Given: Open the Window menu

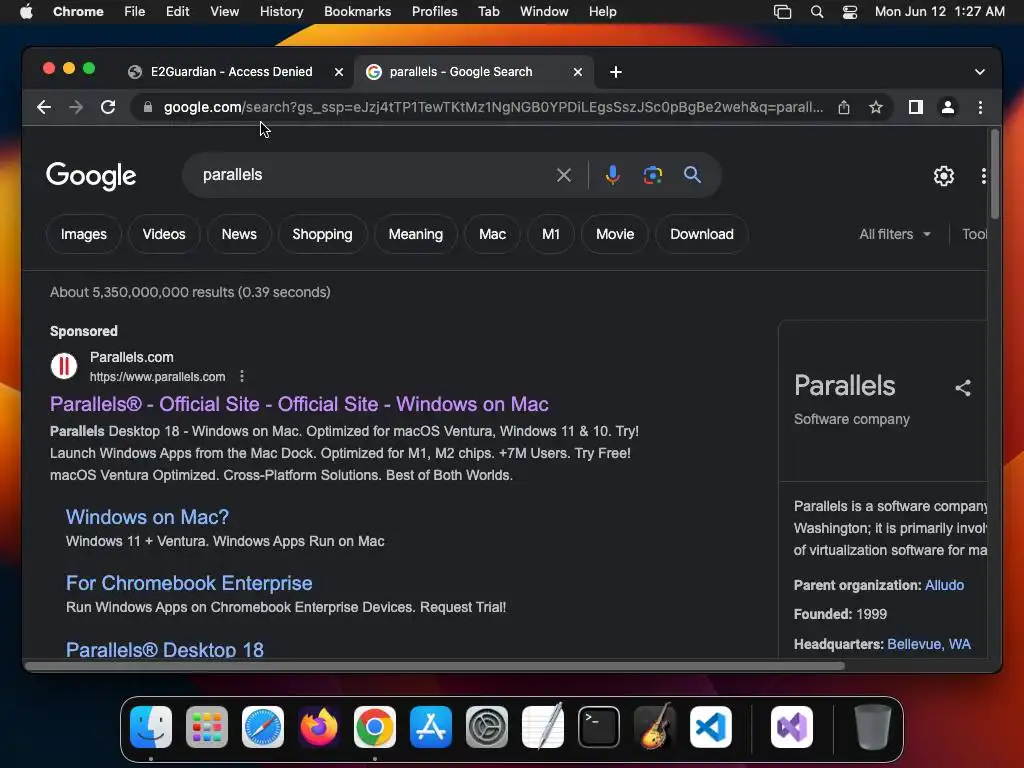Looking at the screenshot, I should 544,12.
